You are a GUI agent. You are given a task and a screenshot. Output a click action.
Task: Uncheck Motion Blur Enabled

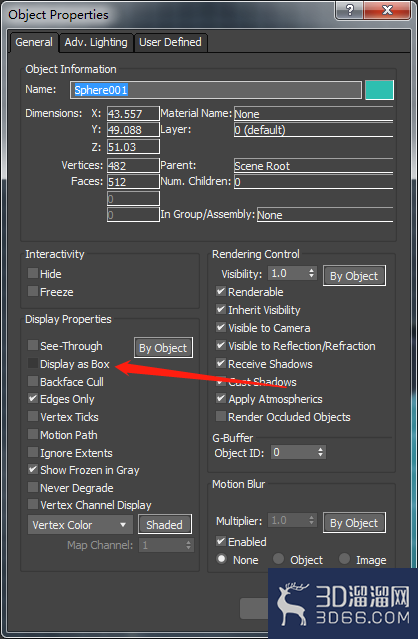(221, 541)
